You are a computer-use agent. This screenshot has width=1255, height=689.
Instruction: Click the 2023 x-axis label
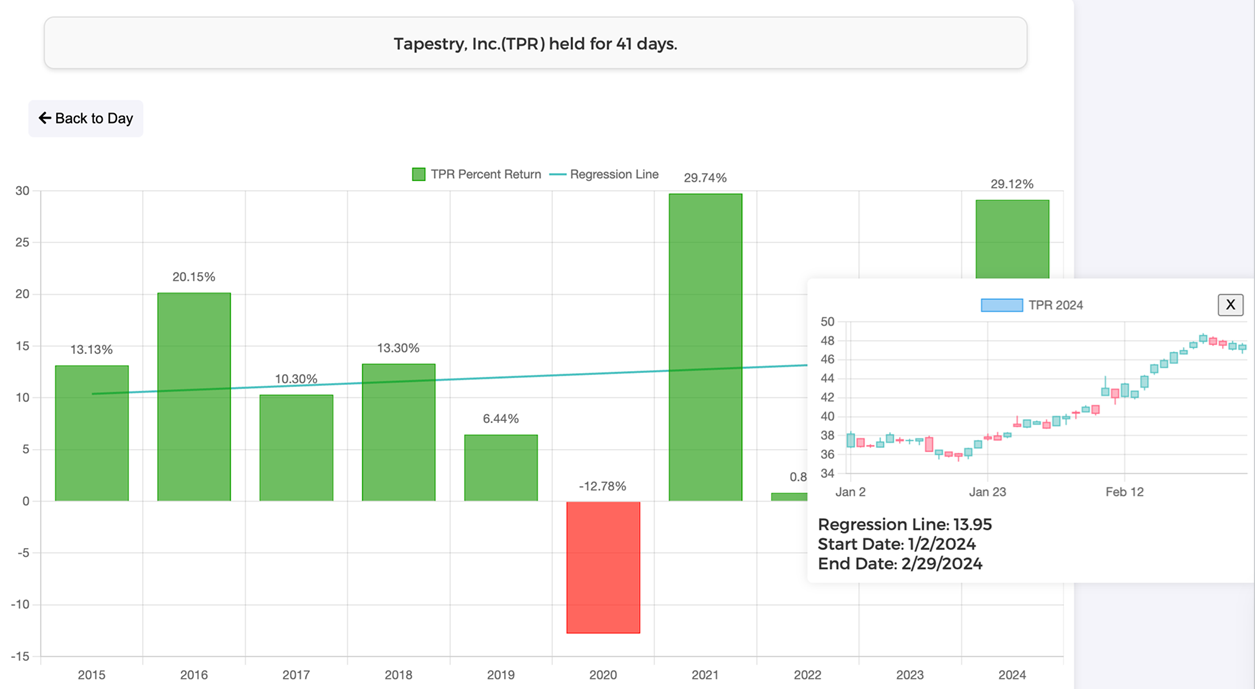click(x=910, y=675)
